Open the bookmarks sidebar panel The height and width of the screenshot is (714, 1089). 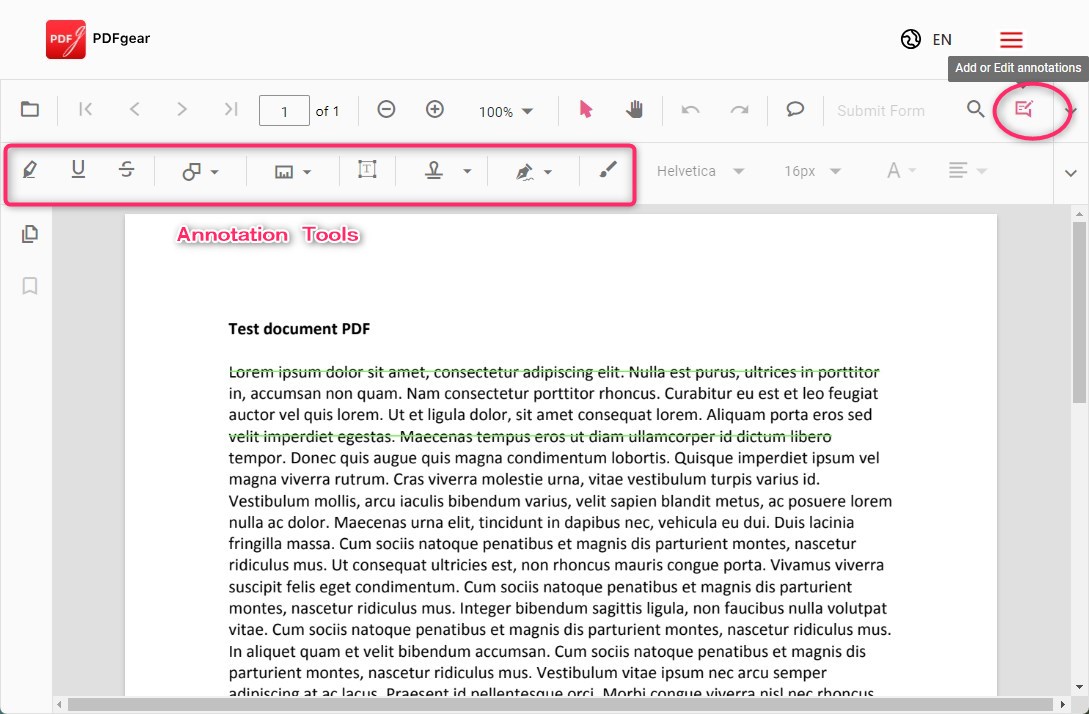point(29,285)
